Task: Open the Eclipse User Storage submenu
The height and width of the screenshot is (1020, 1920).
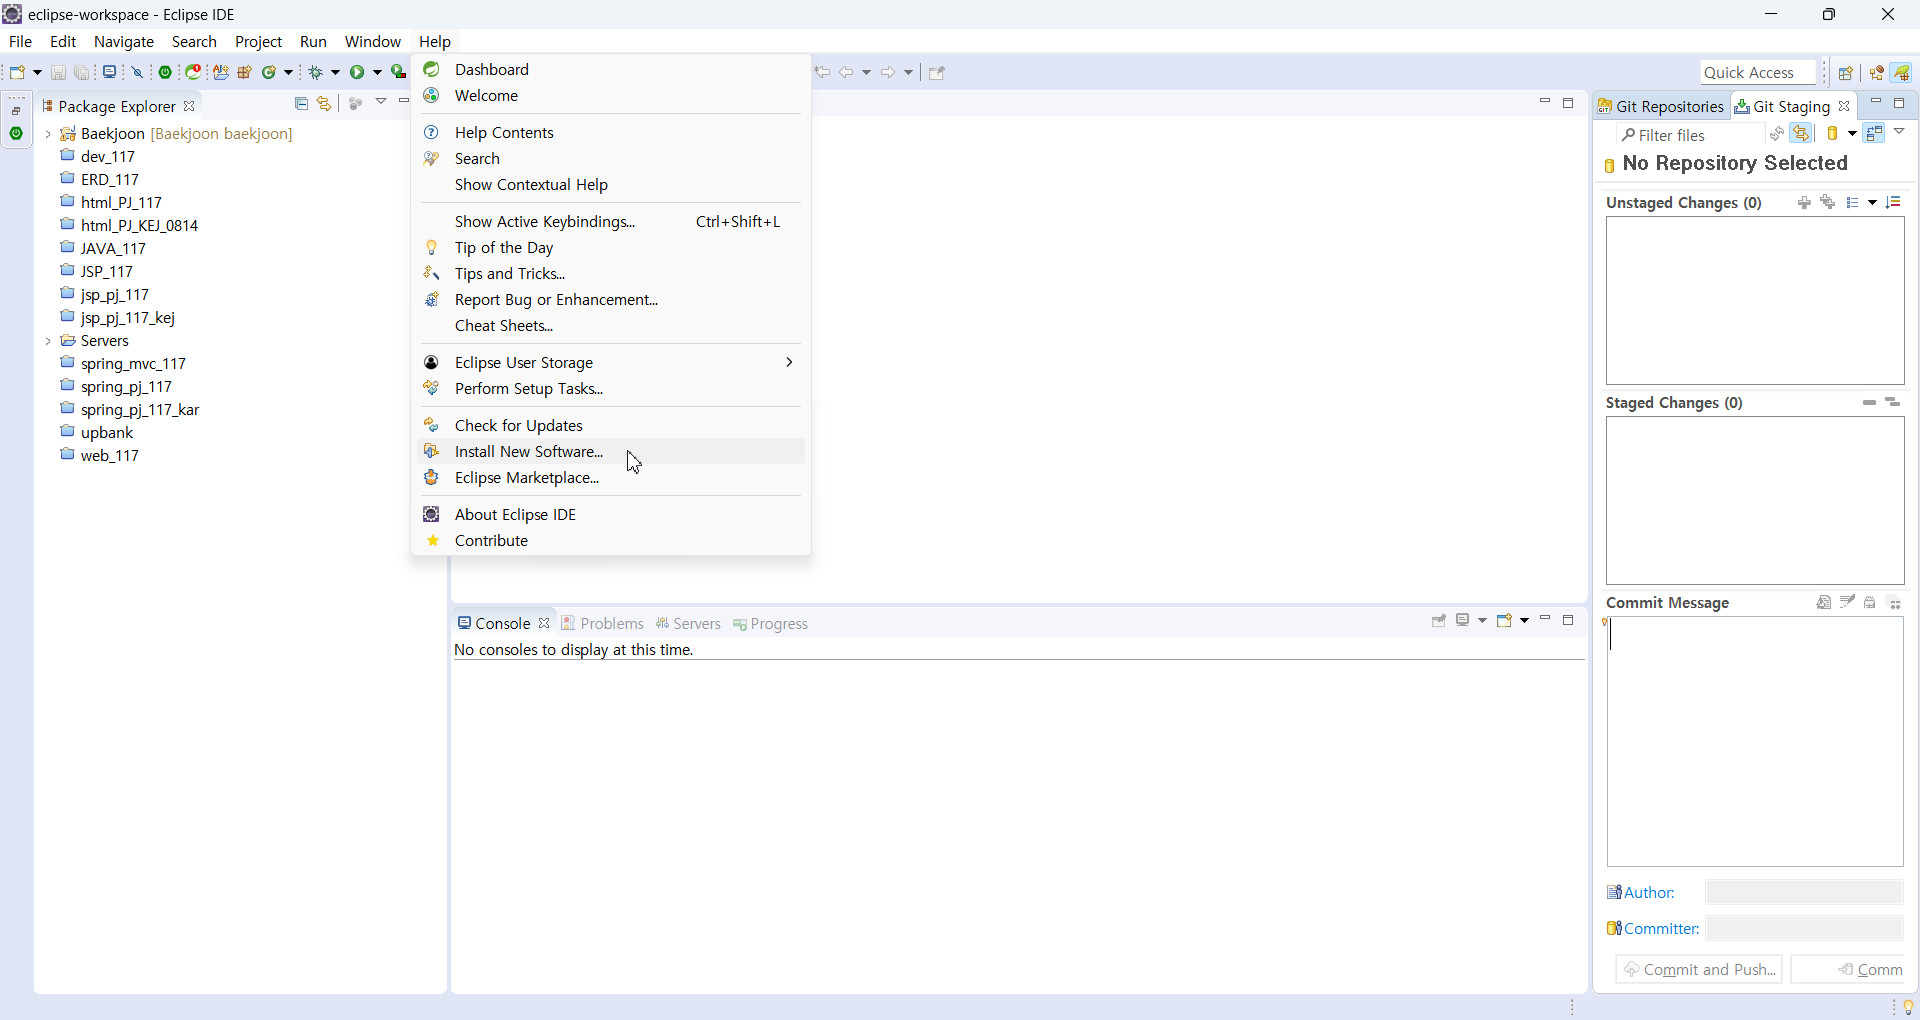Action: pyautogui.click(x=611, y=362)
